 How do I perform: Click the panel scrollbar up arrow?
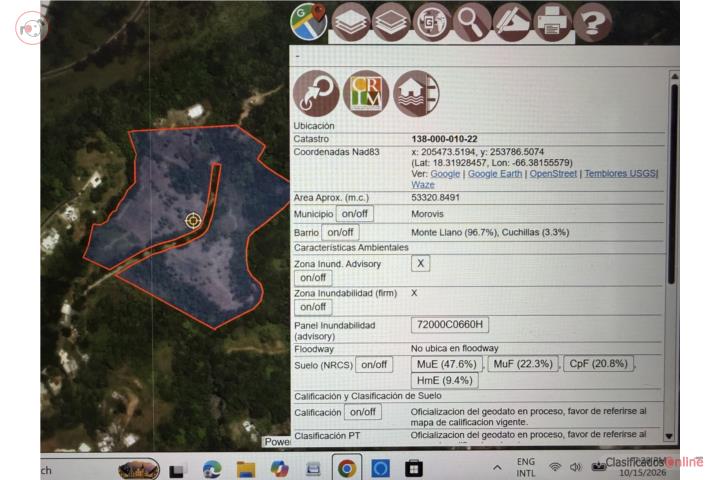coord(674,76)
